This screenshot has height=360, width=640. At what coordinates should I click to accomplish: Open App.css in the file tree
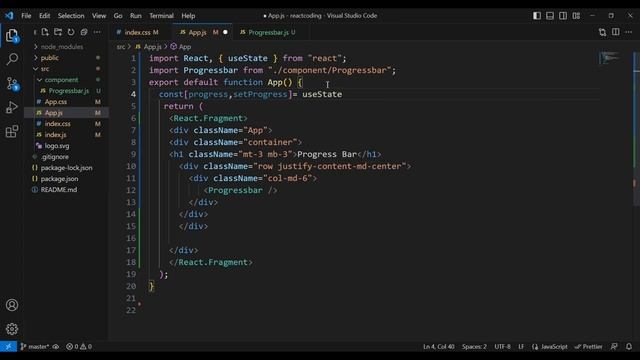pos(56,102)
